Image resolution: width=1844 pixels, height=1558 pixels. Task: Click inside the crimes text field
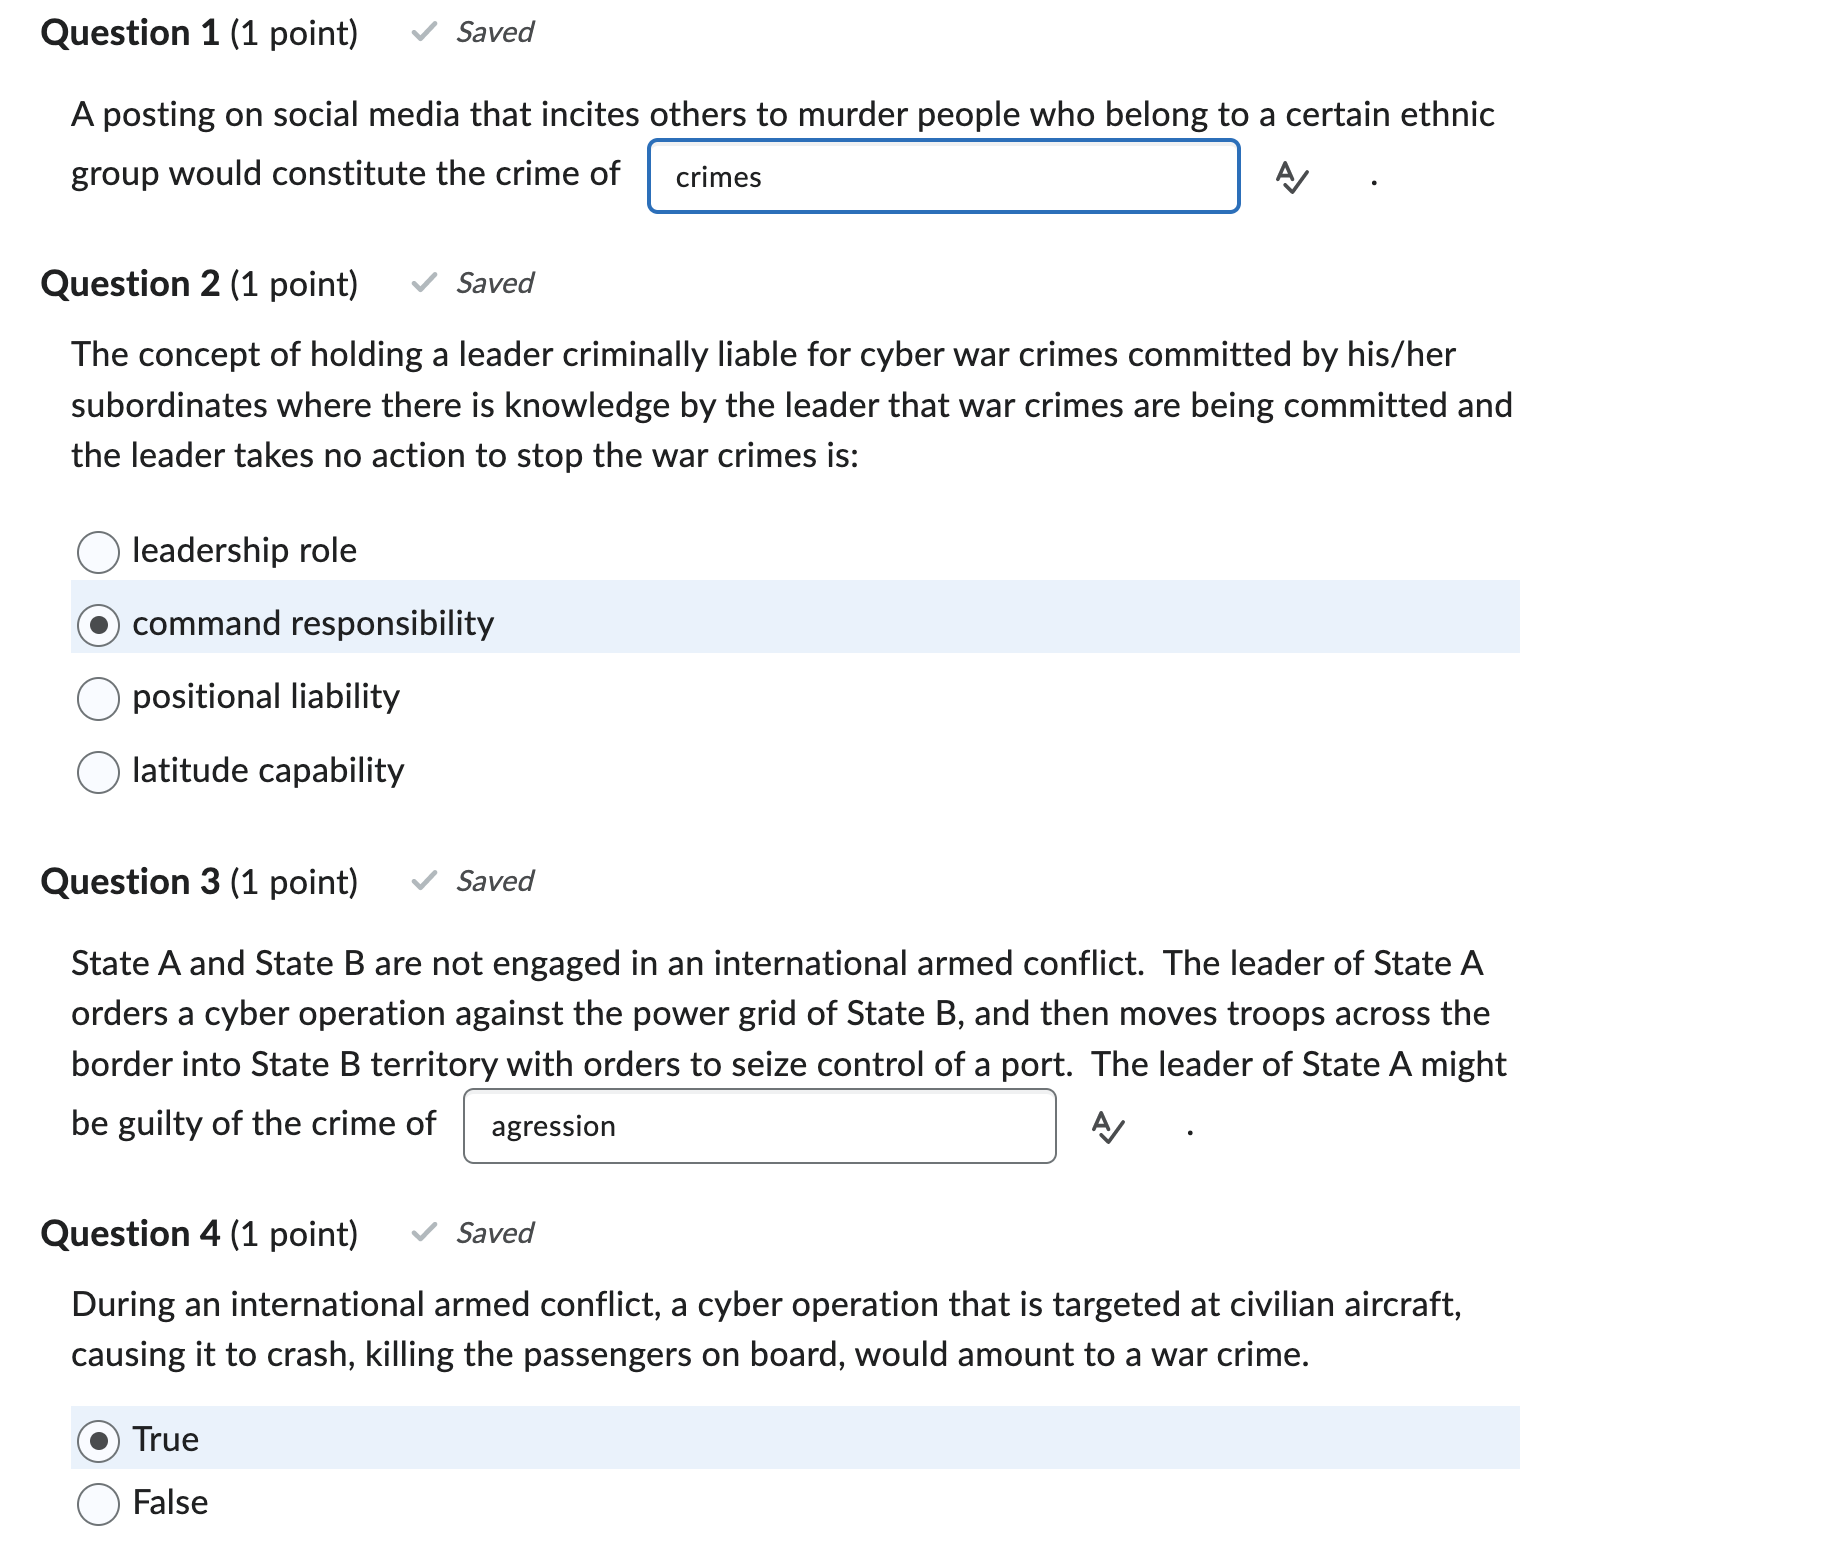point(943,176)
